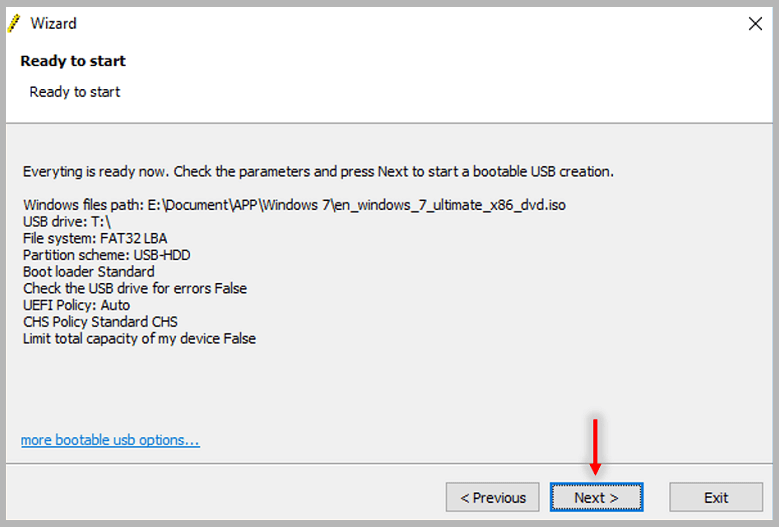
Task: Click the red arrow pointing at Next
Action: click(595, 447)
